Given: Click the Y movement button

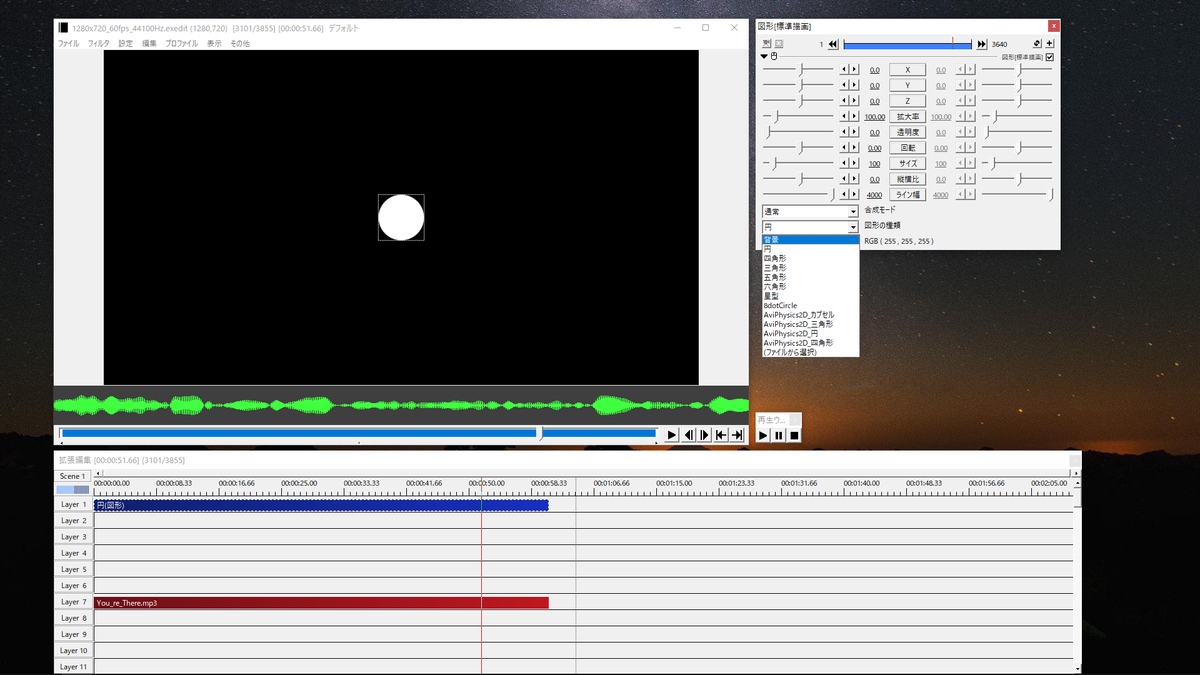Looking at the screenshot, I should pyautogui.click(x=907, y=85).
